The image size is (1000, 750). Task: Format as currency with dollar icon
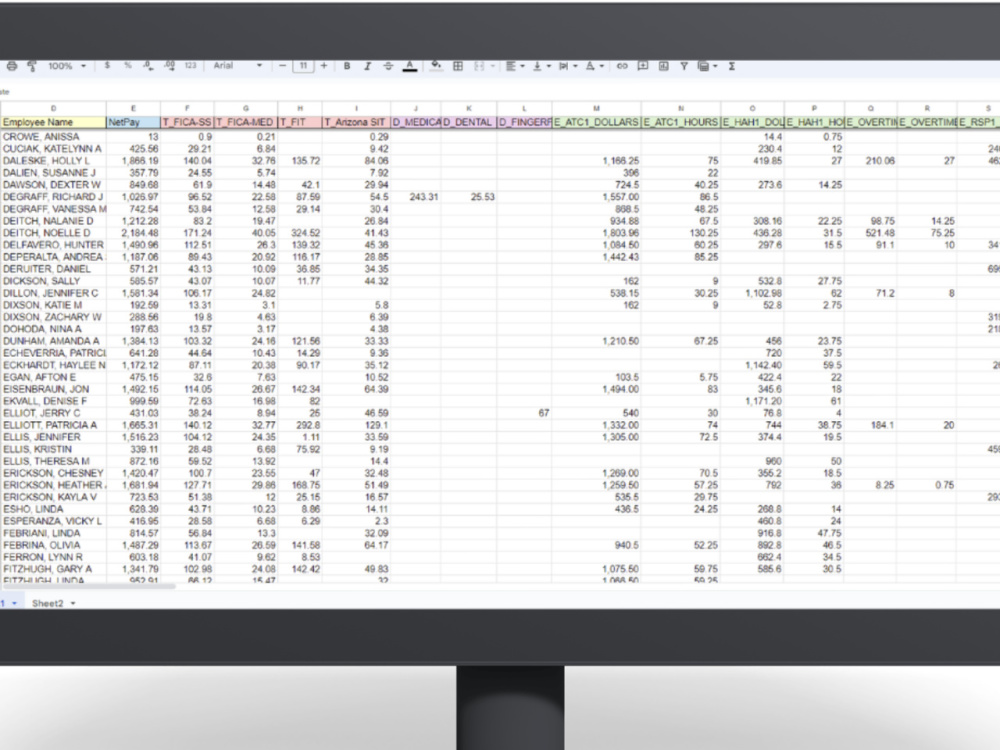tap(107, 66)
